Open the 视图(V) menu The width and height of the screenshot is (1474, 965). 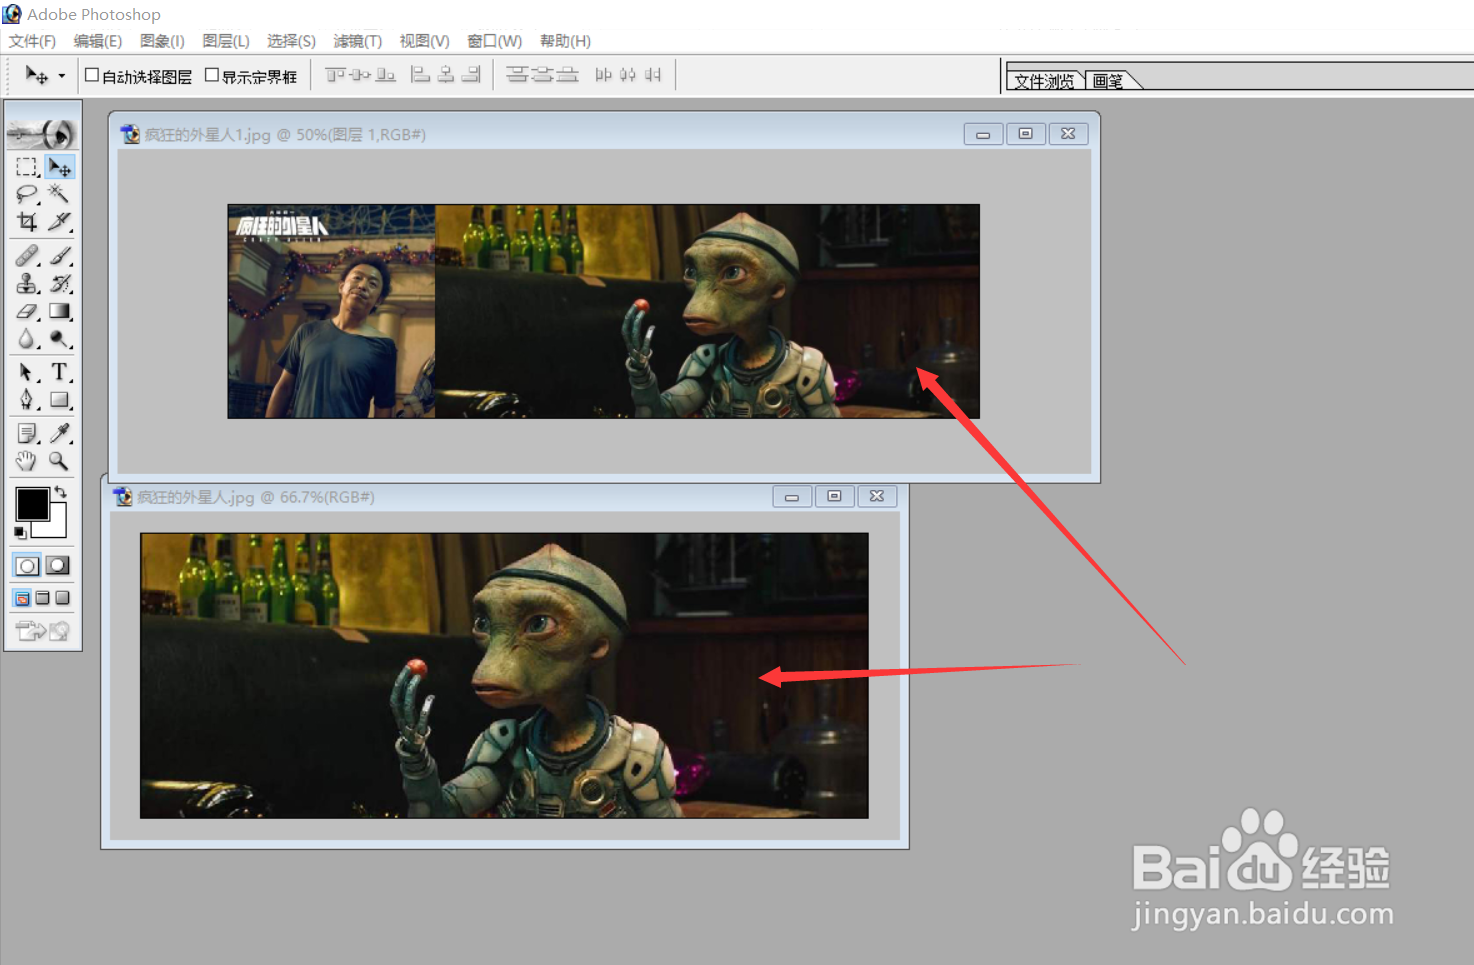[x=424, y=41]
